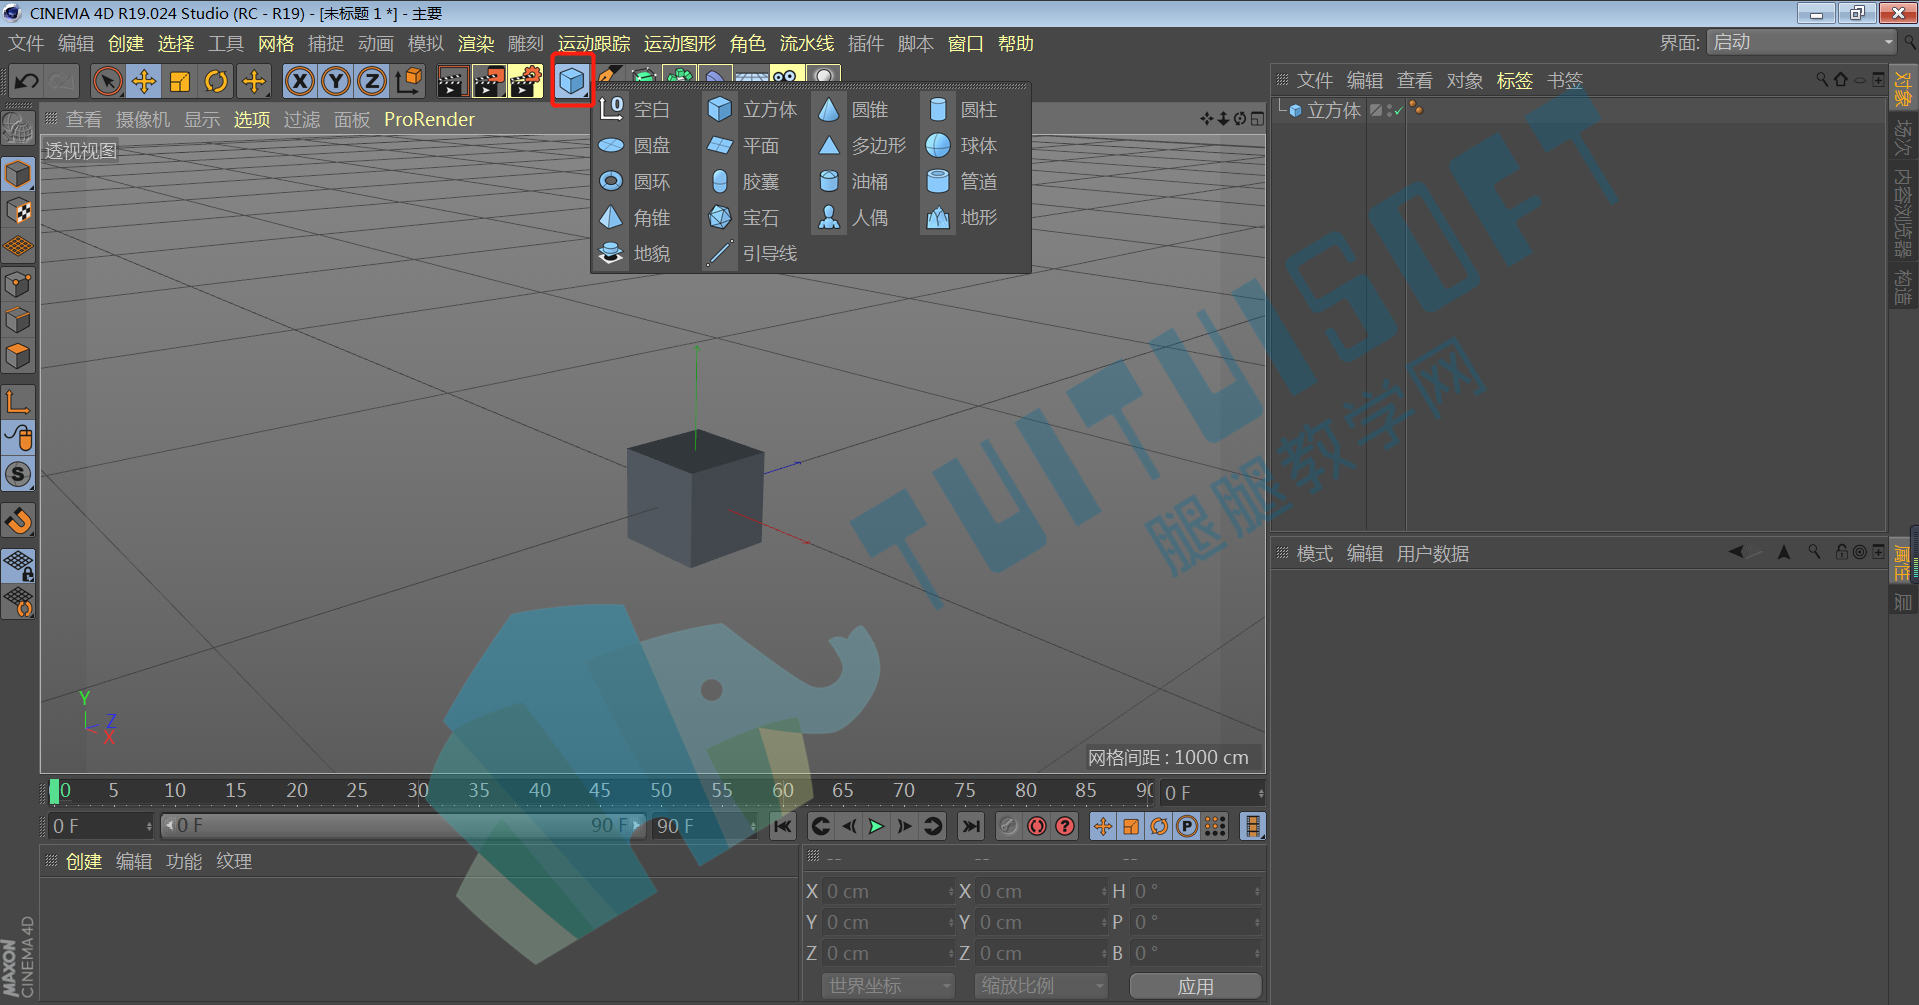The width and height of the screenshot is (1919, 1005).
Task: Click frame 45 on timeline ruler
Action: [x=600, y=790]
